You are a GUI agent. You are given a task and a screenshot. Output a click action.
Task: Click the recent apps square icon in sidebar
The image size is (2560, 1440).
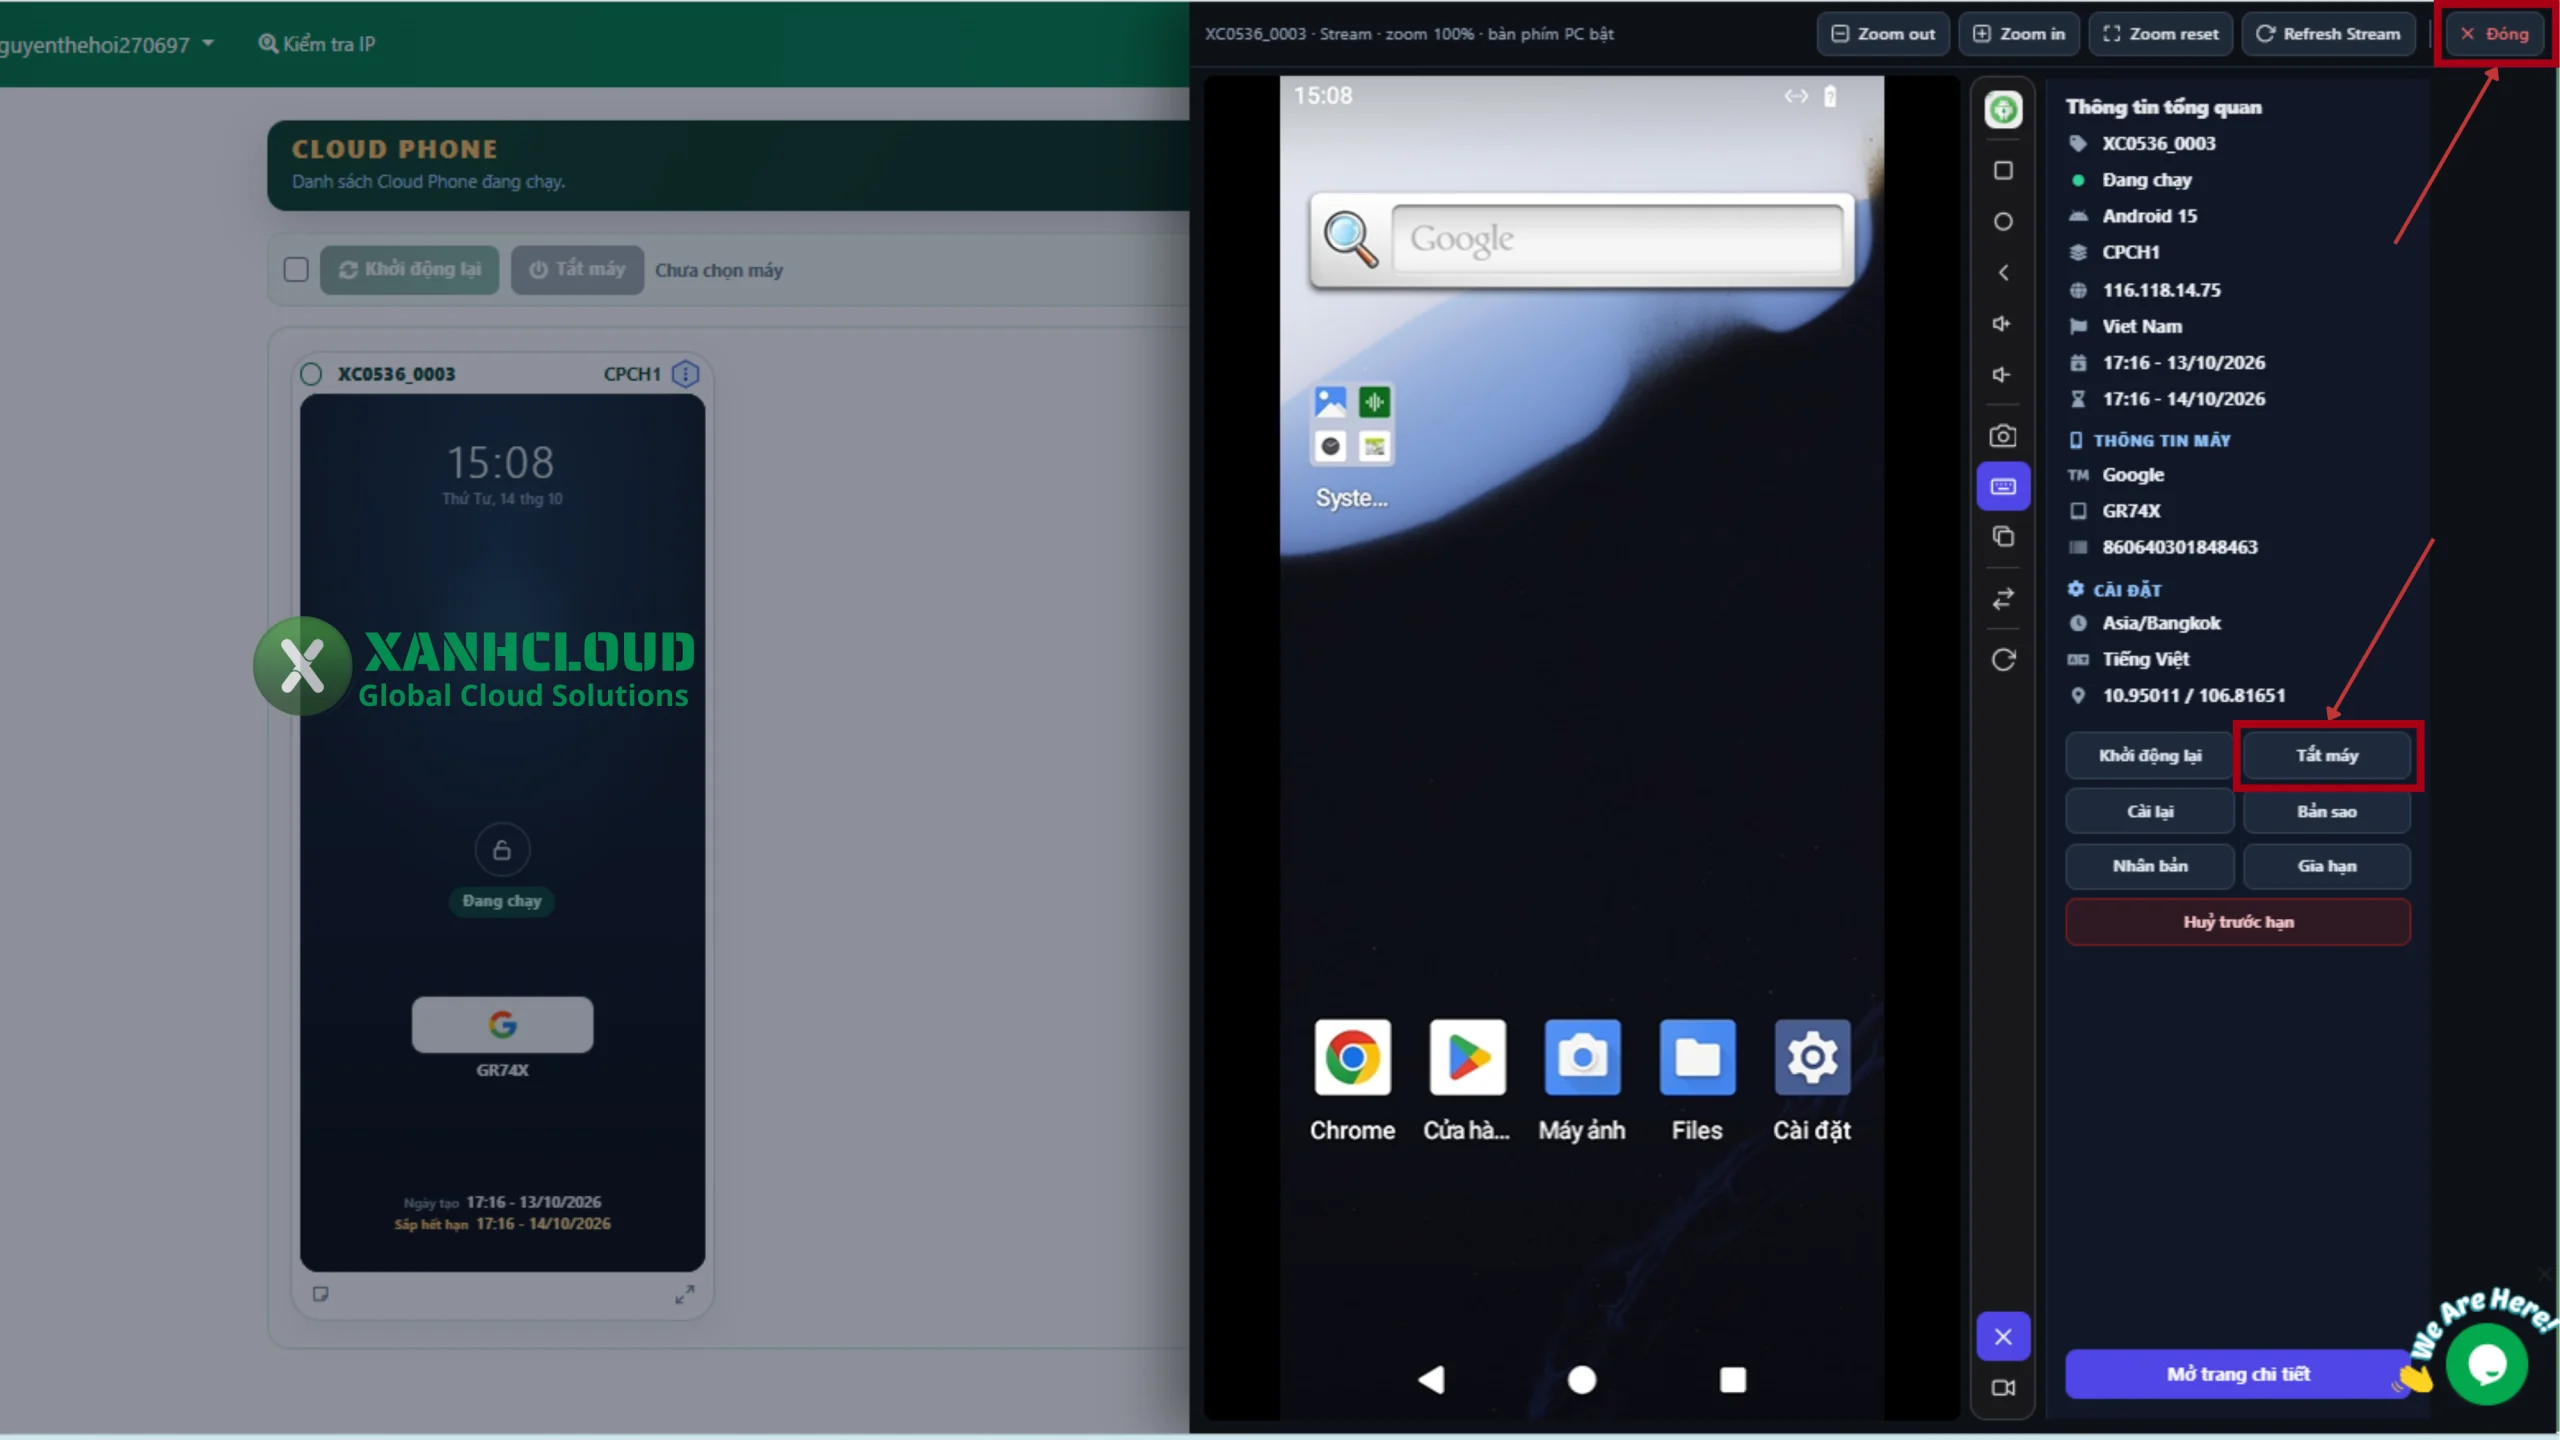click(2003, 171)
